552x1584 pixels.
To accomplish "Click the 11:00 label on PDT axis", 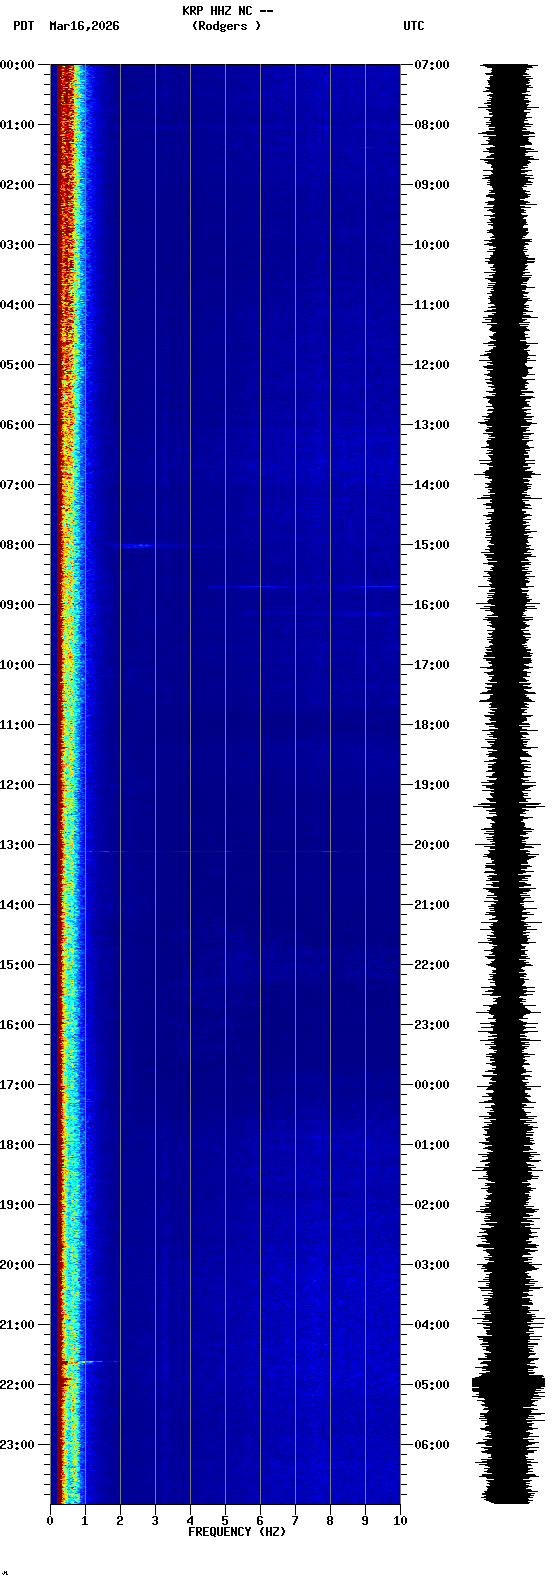I will (x=17, y=725).
